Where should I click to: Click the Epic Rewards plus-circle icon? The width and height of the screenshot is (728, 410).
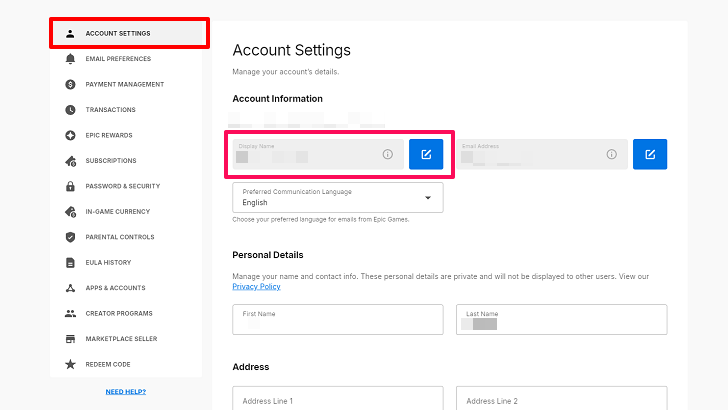point(70,135)
